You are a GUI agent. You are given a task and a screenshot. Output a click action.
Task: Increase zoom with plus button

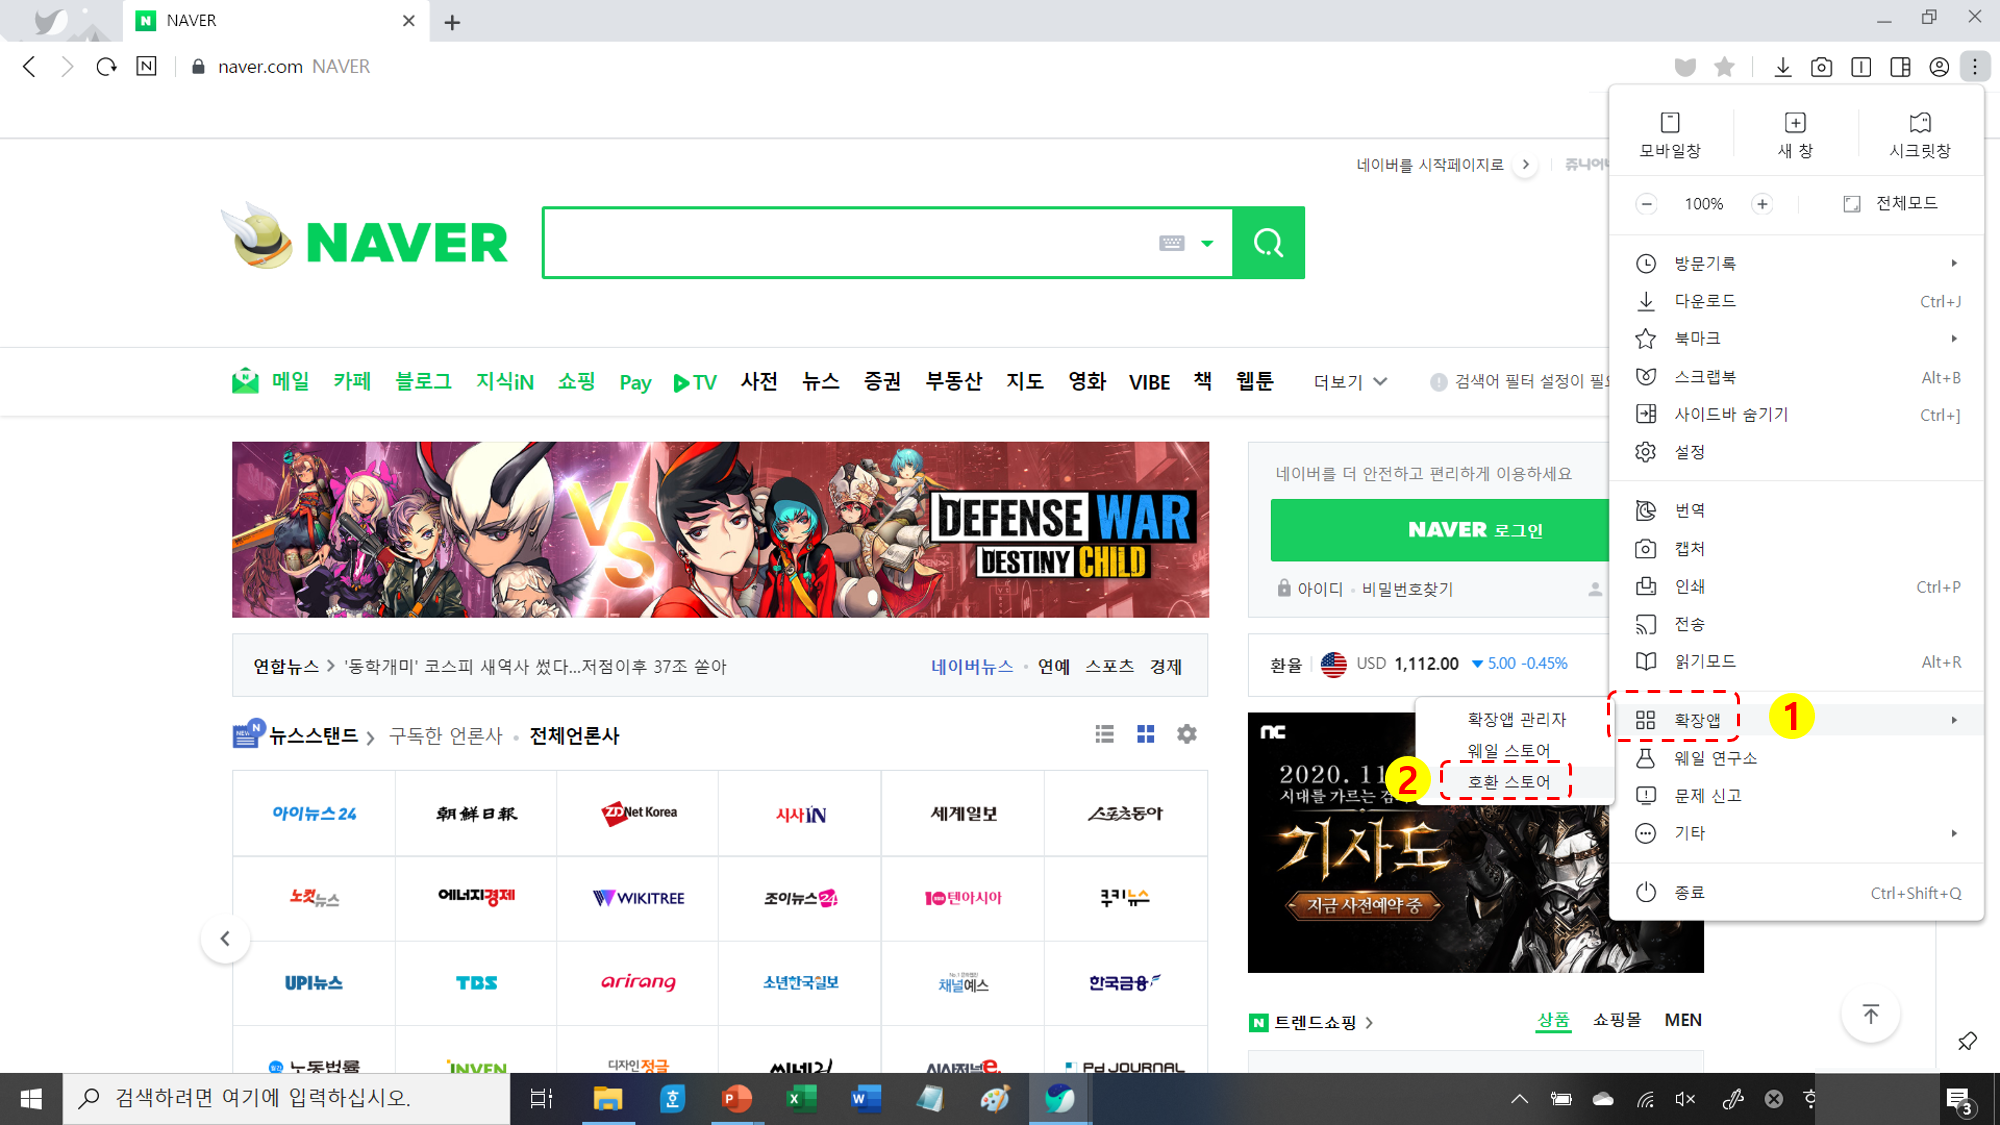point(1762,204)
